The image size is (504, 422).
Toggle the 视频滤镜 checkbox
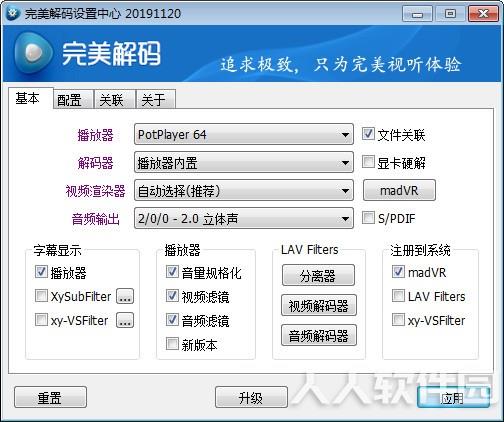point(172,296)
